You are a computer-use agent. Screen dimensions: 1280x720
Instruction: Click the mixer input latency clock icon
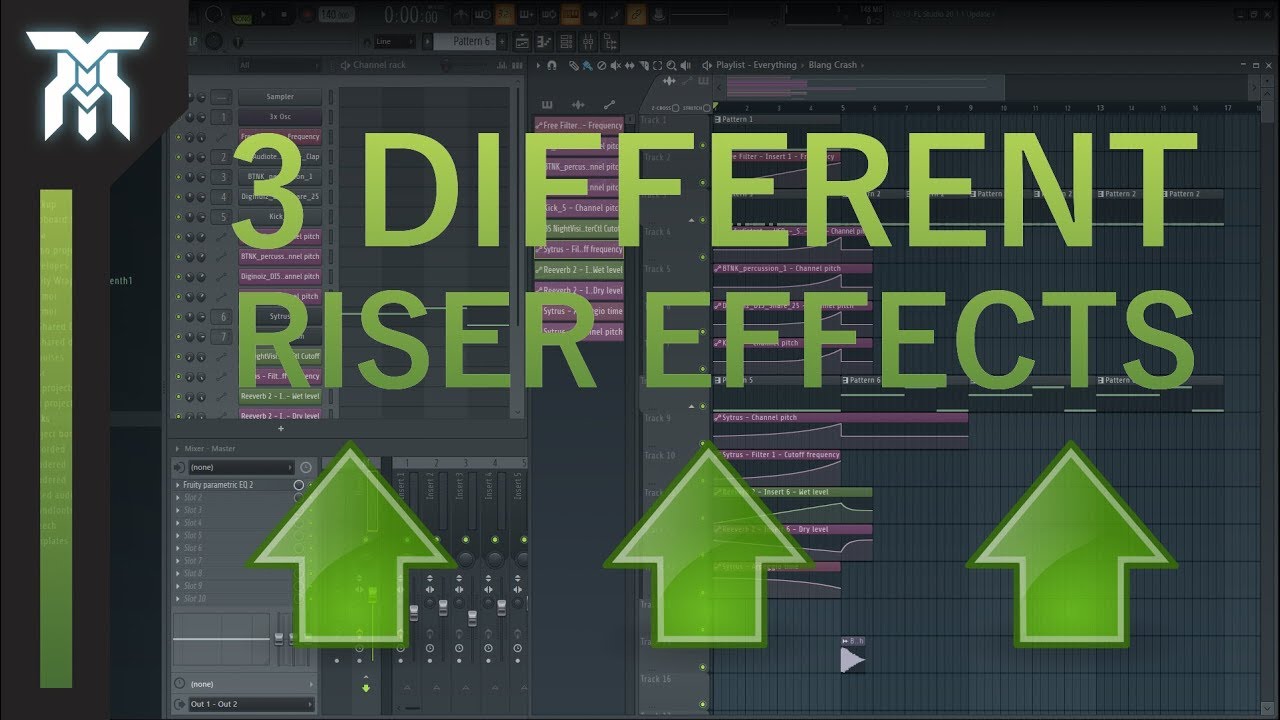[306, 467]
